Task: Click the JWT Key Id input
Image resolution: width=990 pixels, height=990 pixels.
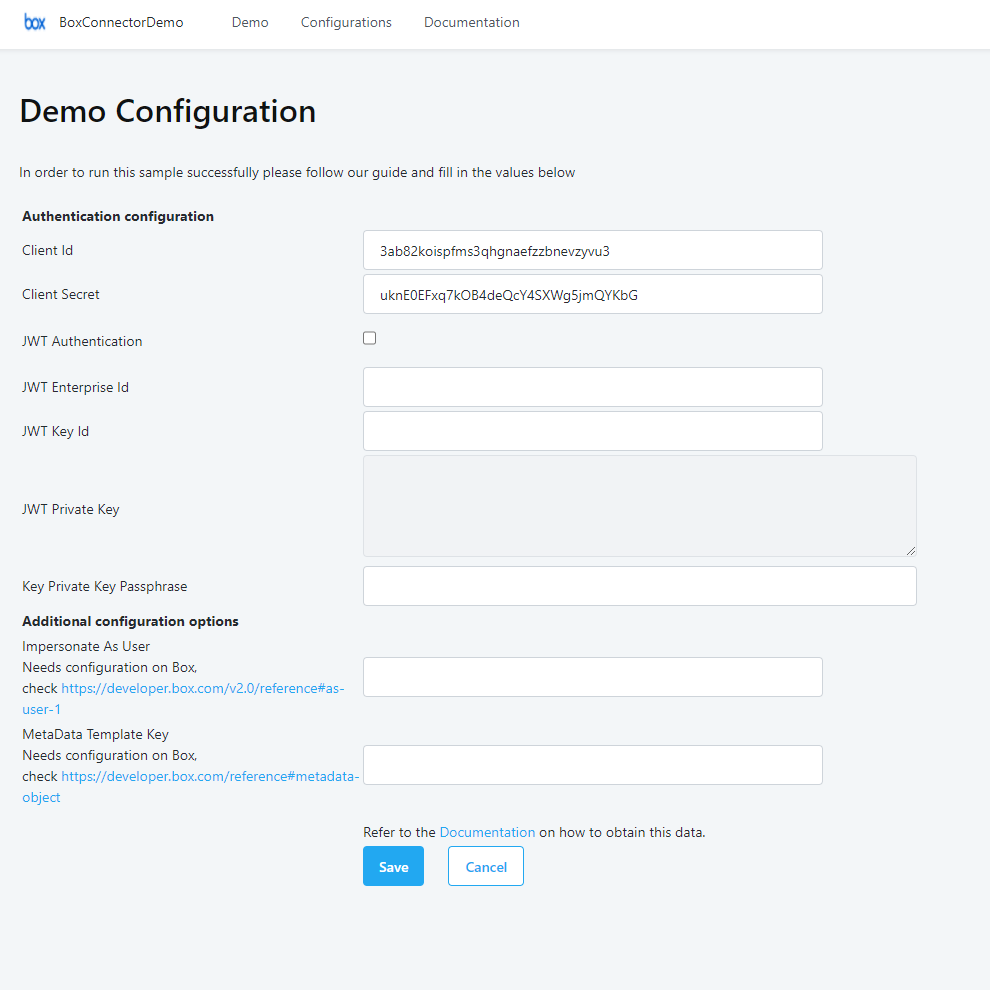Action: point(592,431)
